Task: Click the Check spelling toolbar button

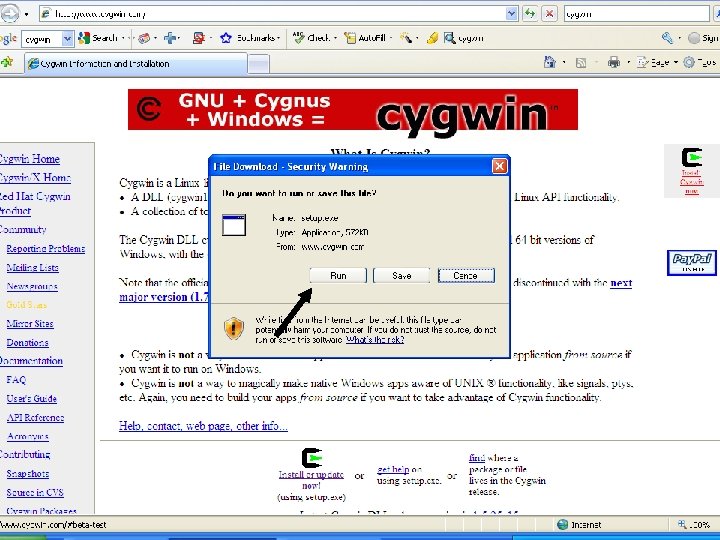Action: [x=314, y=38]
